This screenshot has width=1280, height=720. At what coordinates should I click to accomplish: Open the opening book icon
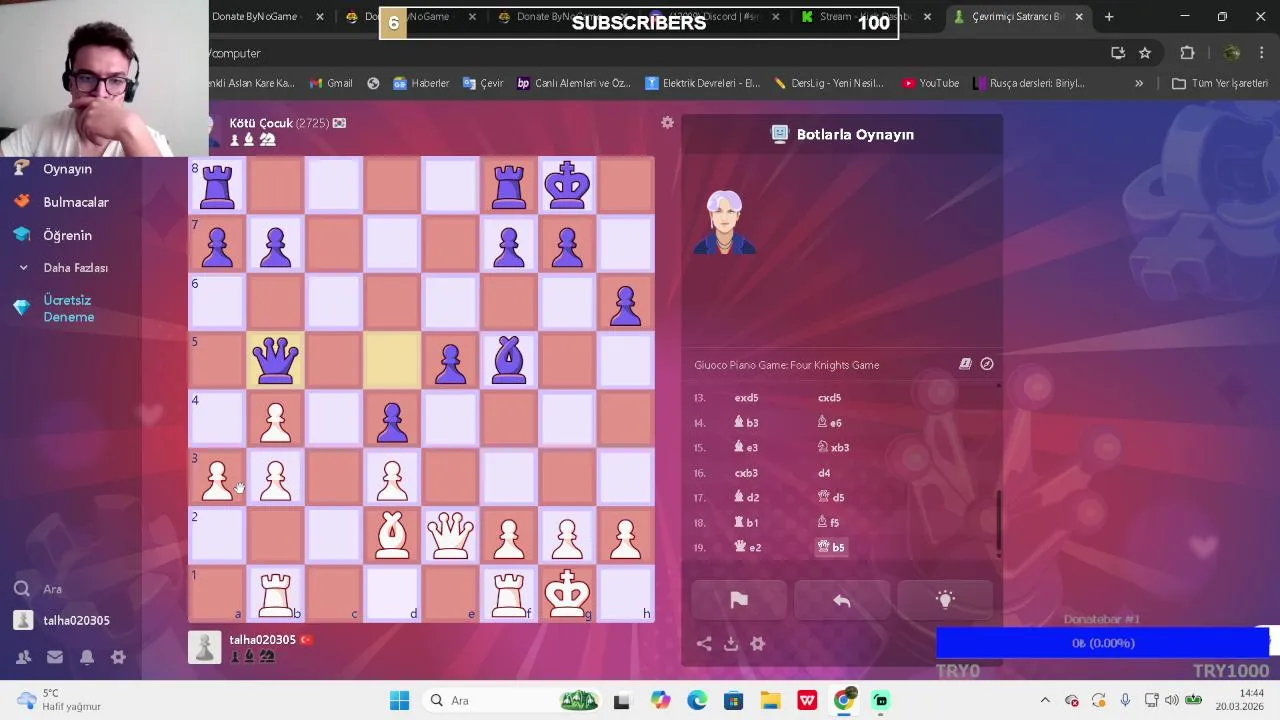coord(965,364)
